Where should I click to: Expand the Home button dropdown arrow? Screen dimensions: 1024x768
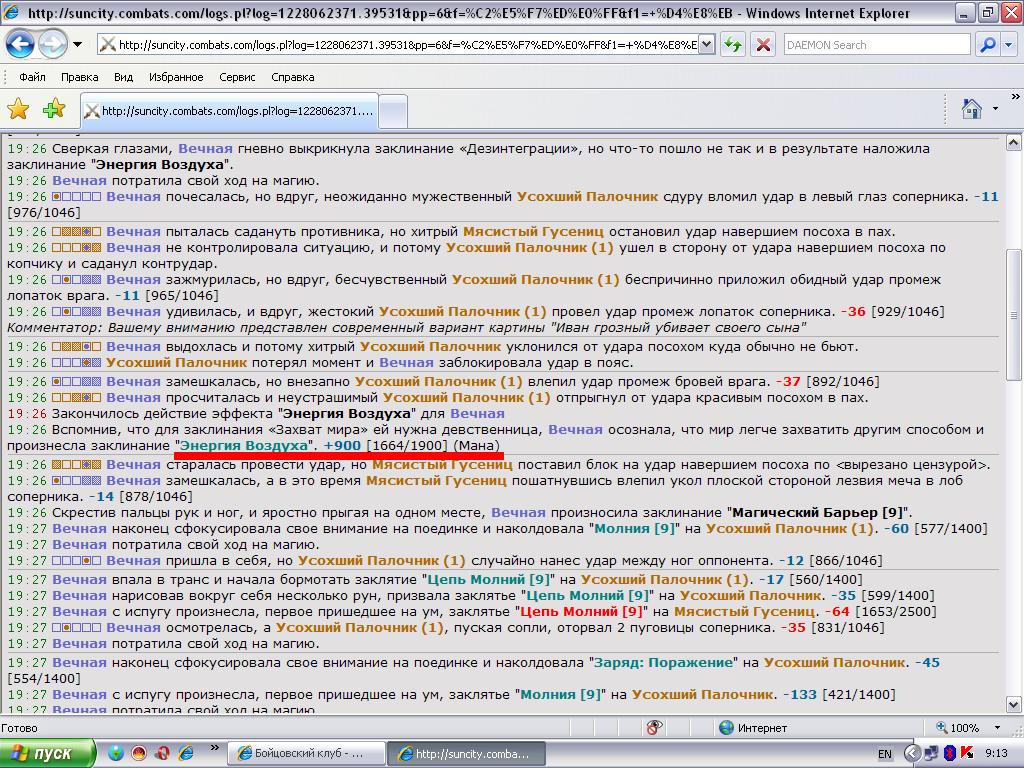pos(995,108)
